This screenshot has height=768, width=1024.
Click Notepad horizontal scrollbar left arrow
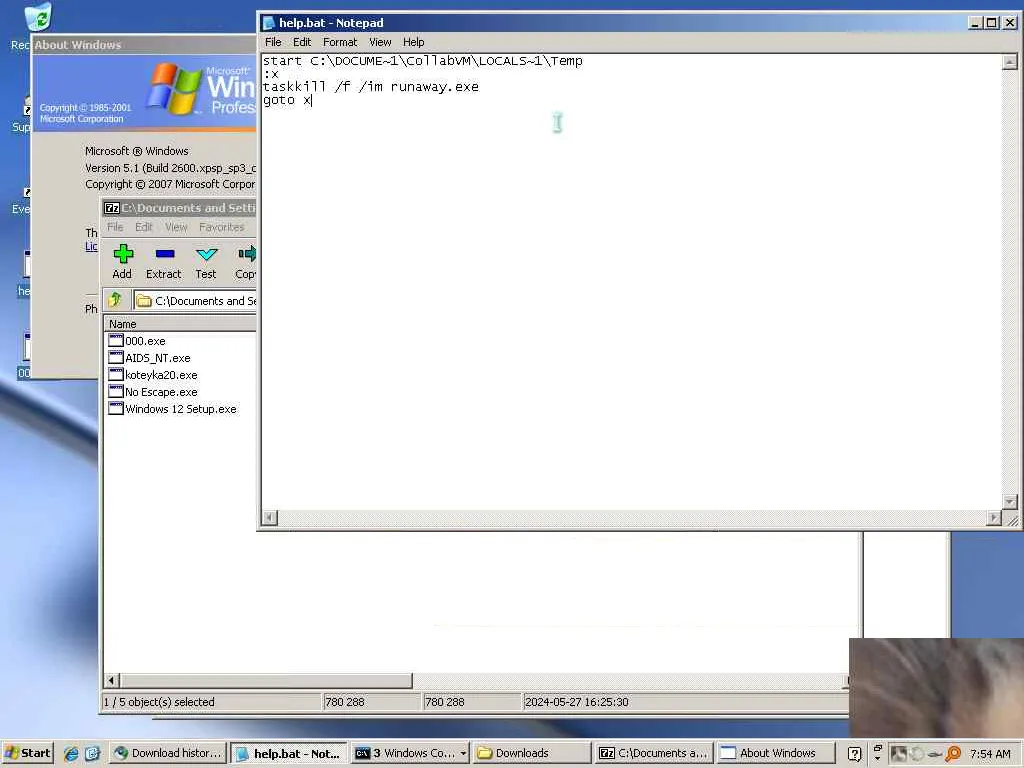(269, 518)
